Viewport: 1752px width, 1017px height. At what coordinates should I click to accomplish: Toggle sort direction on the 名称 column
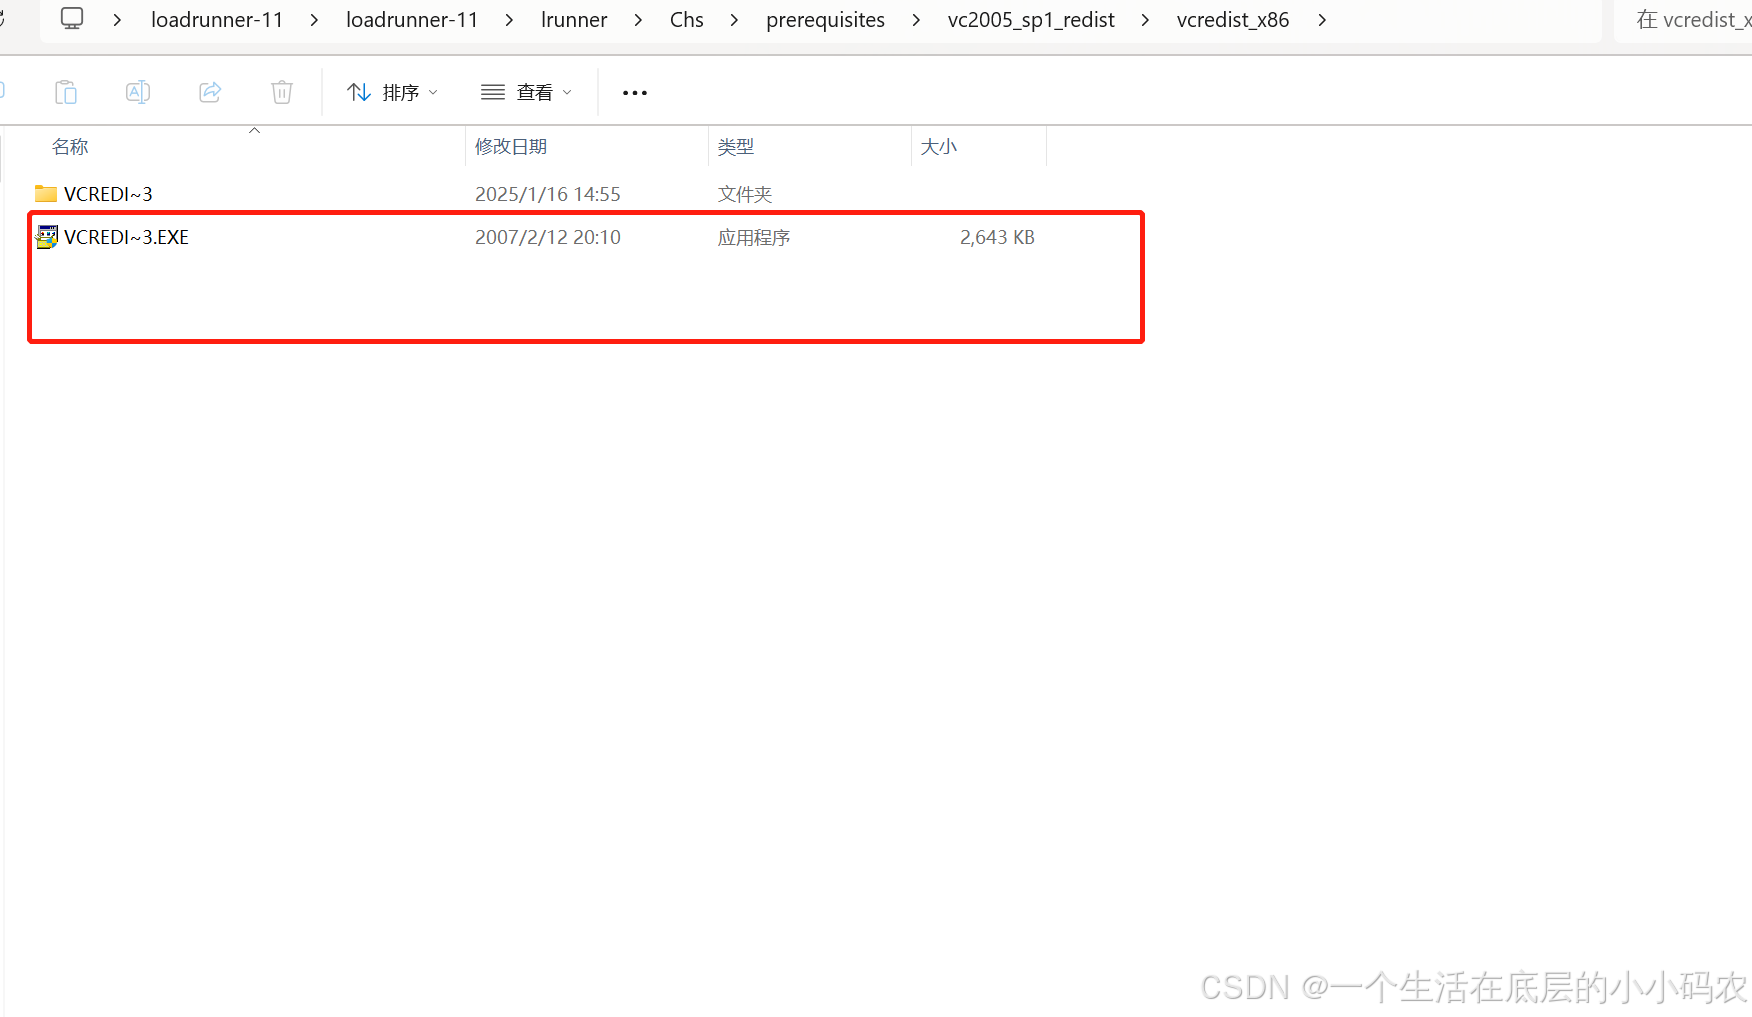click(x=255, y=131)
